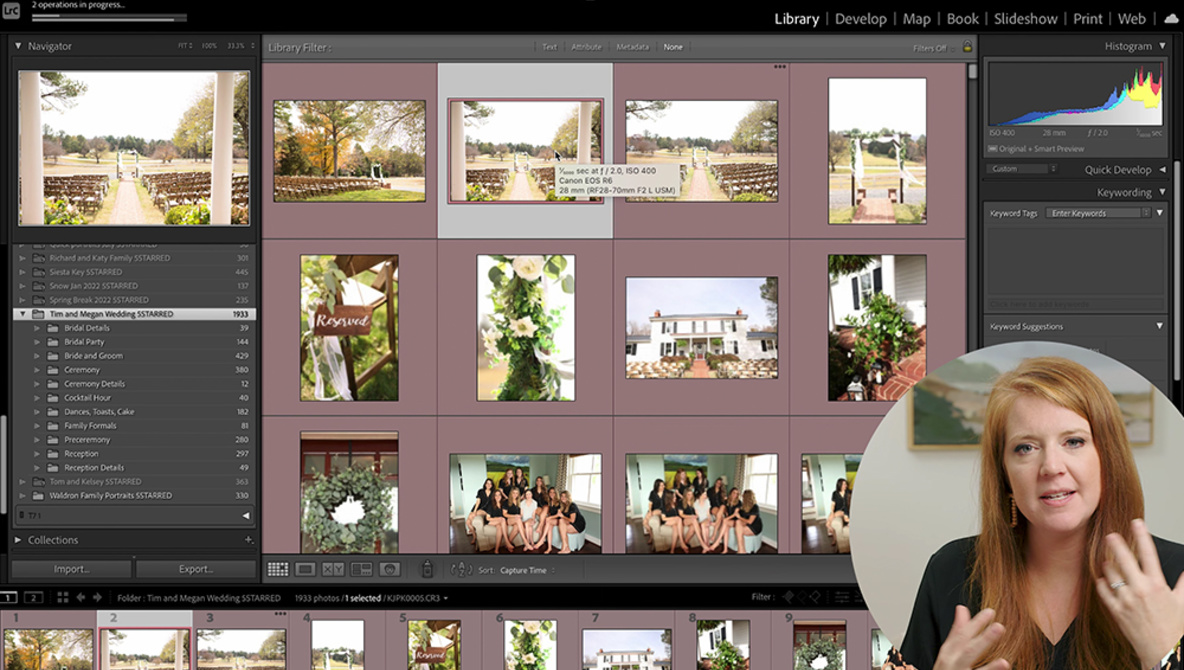Open the second window display button 2
1184x670 pixels.
click(x=33, y=597)
